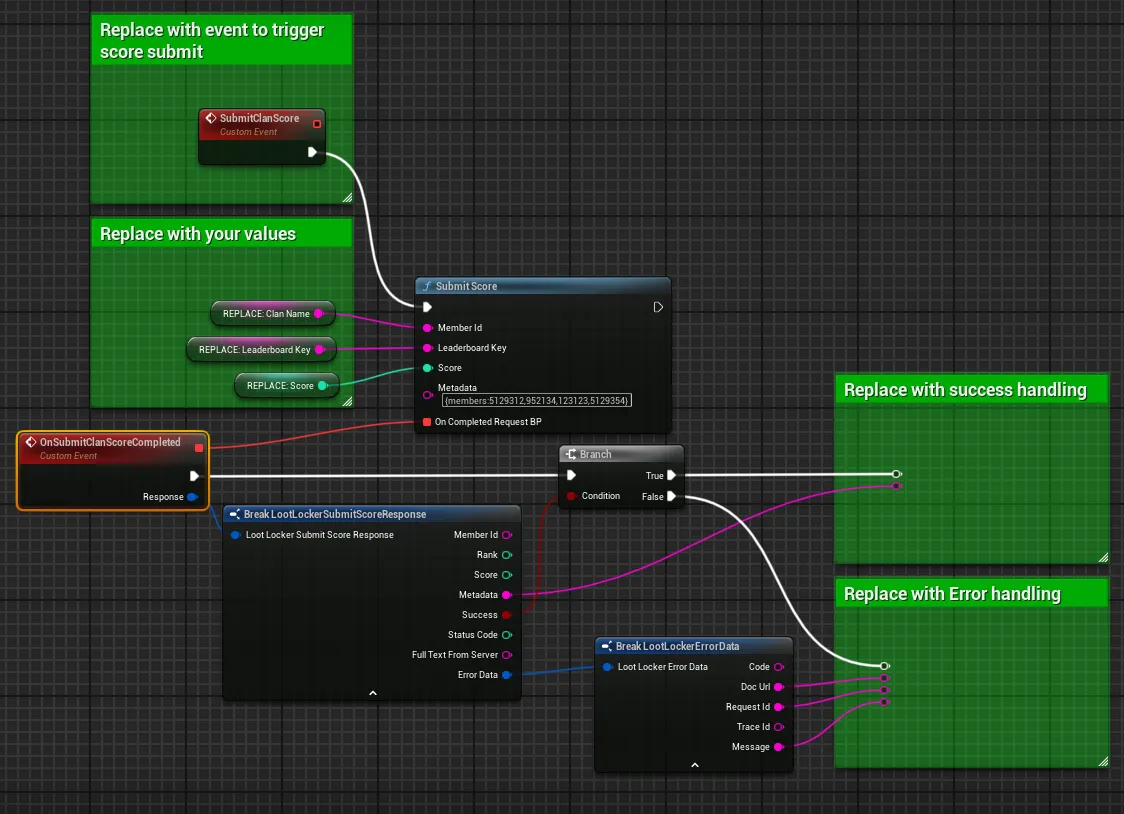1124x814 pixels.
Task: Select the REPLACE: Clan Name variable node
Action: click(272, 313)
